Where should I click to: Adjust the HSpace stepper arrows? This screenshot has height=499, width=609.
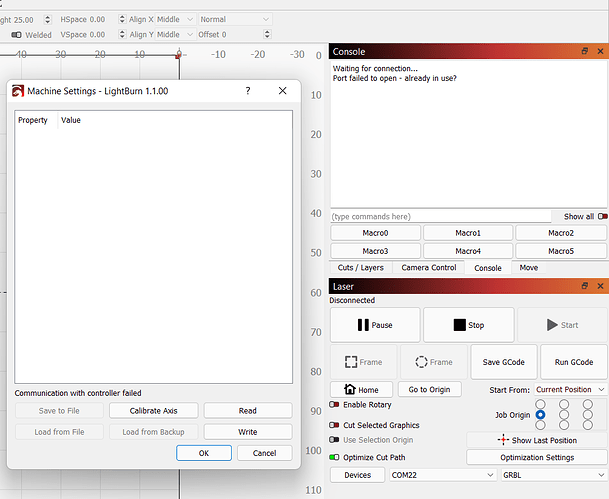pos(122,19)
